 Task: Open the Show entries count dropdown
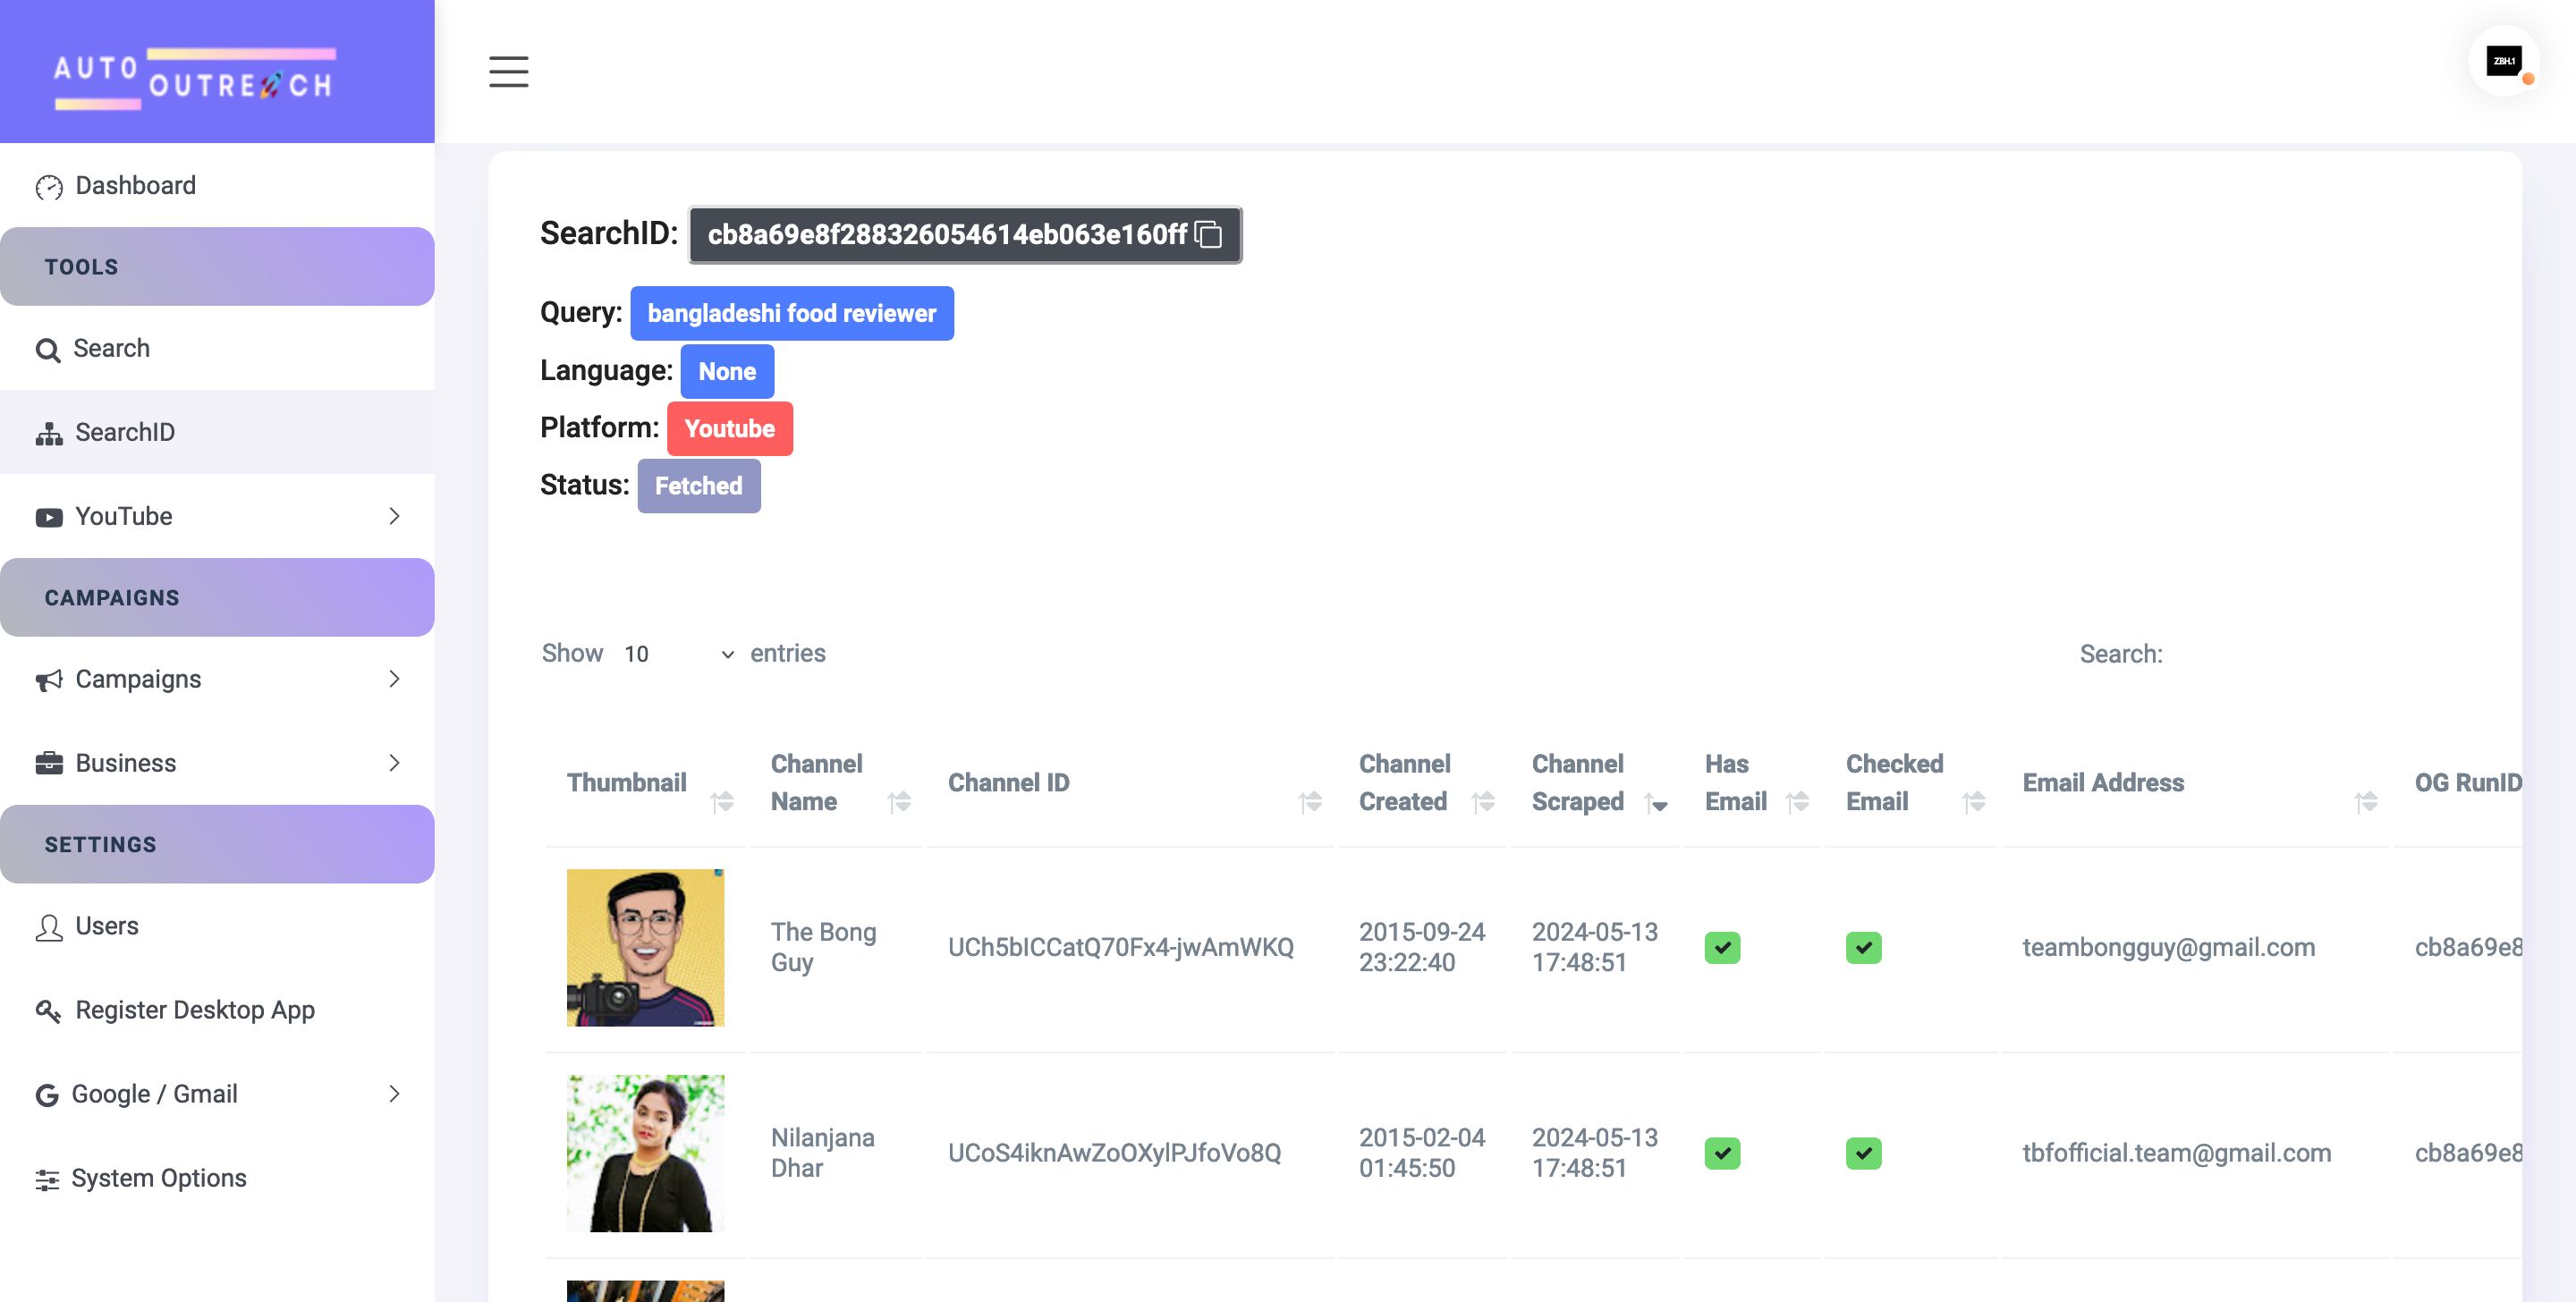(x=678, y=654)
